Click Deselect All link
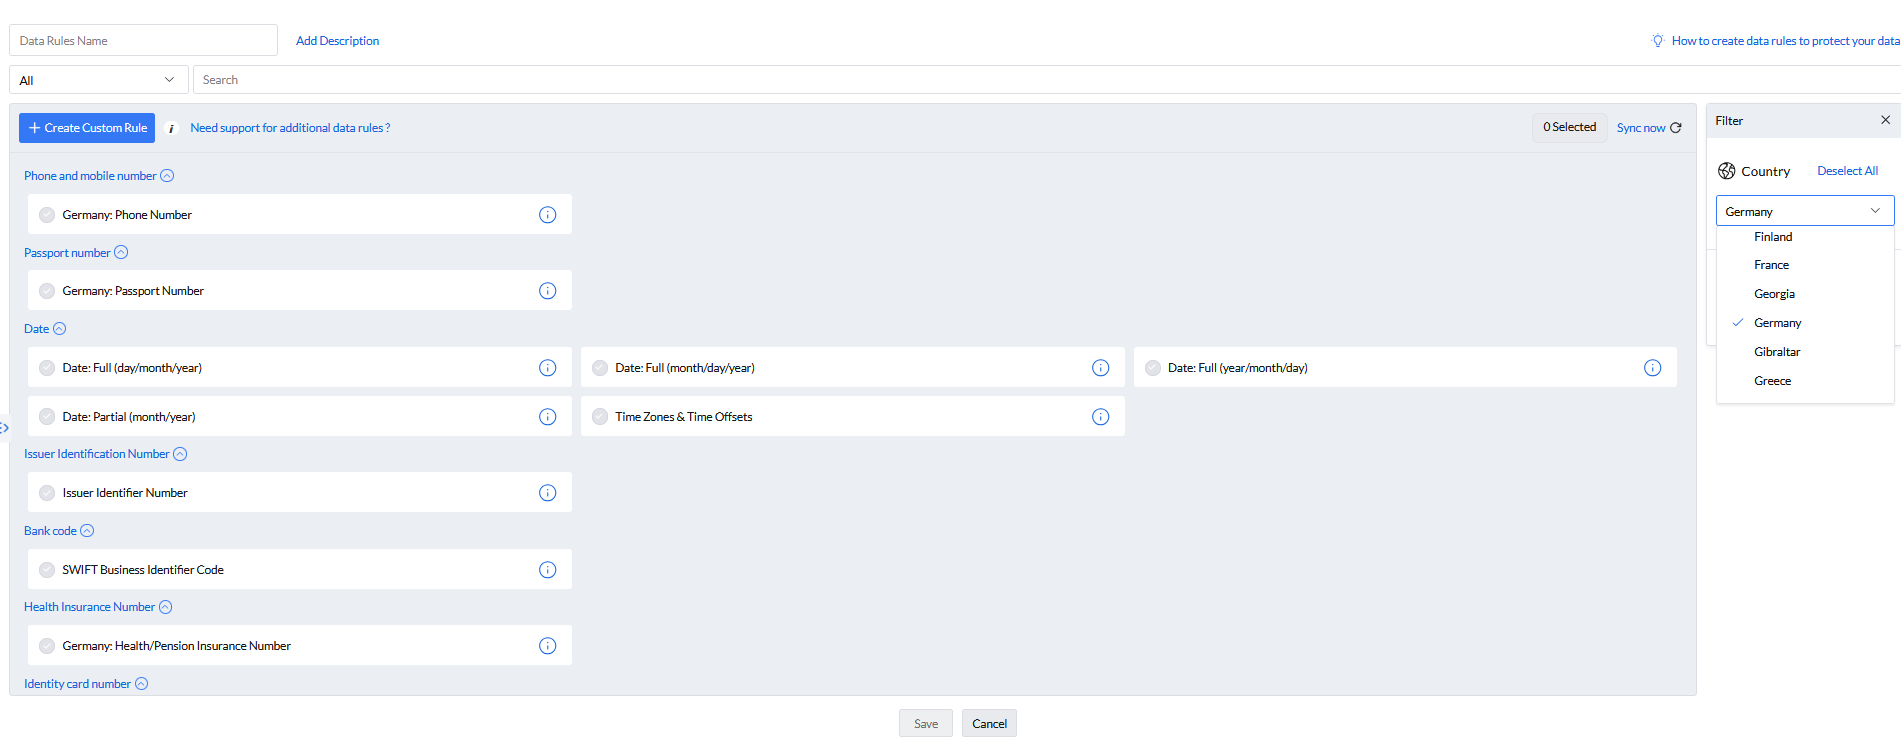The image size is (1901, 745). click(1847, 171)
